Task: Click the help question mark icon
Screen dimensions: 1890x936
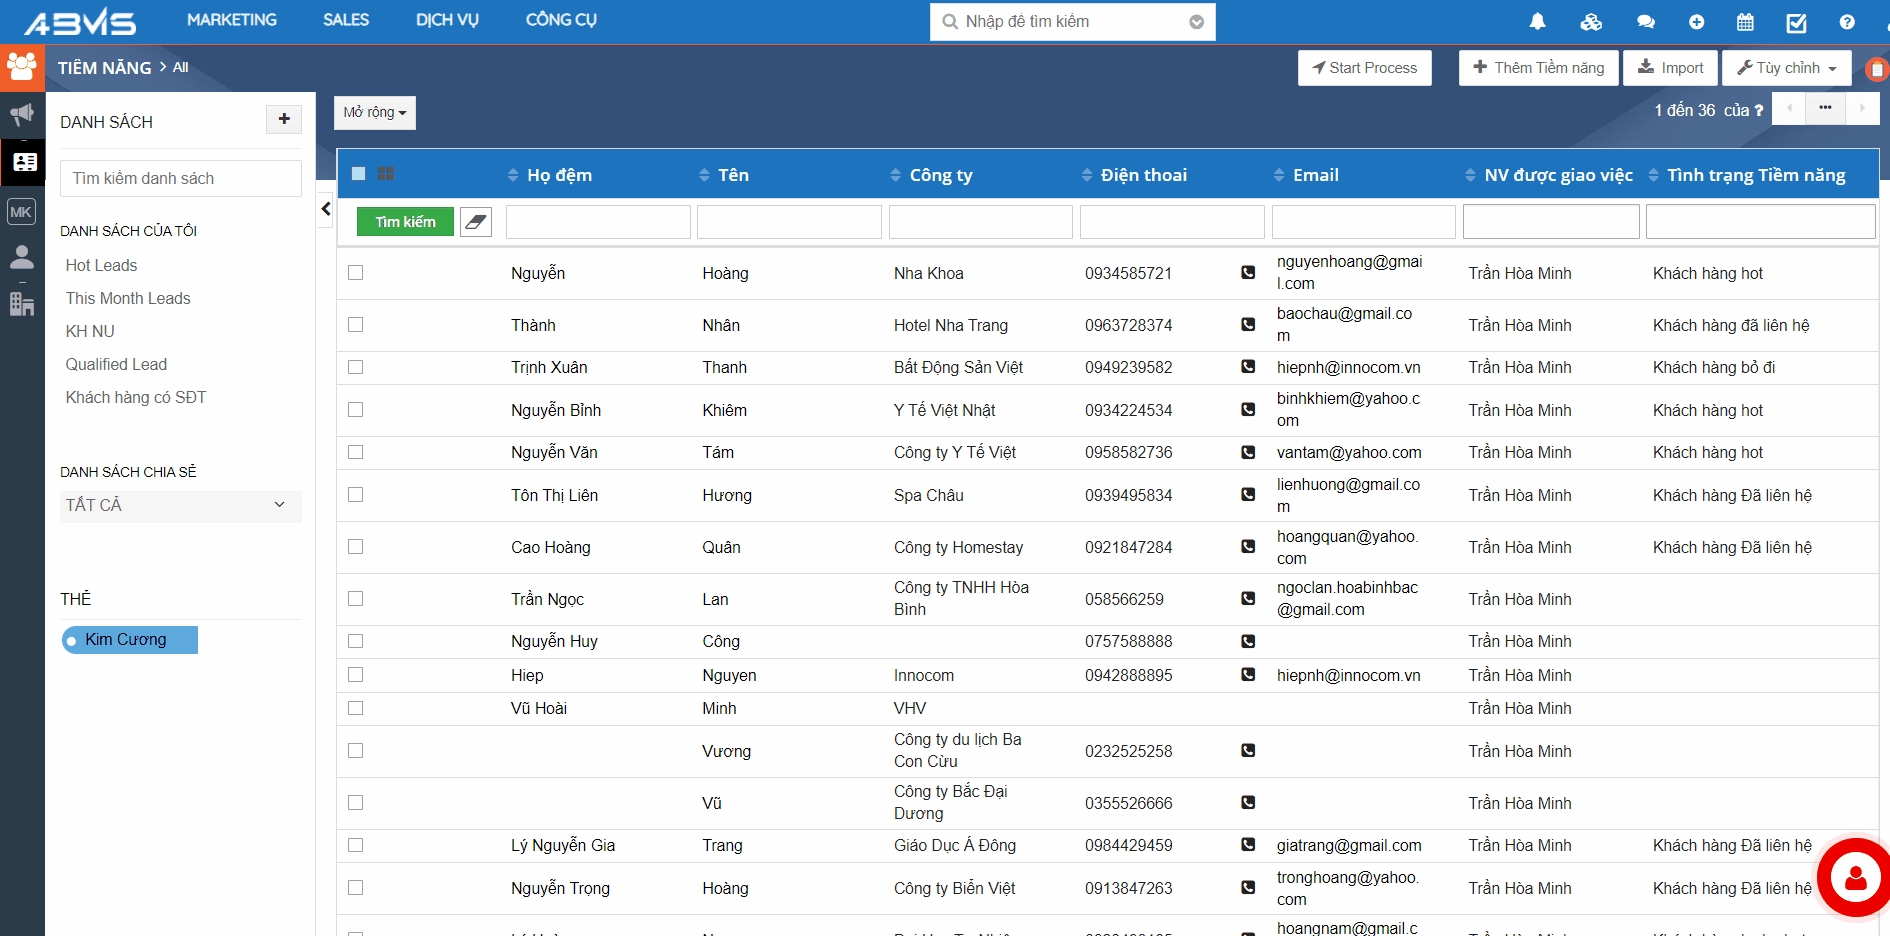Action: pos(1846,22)
